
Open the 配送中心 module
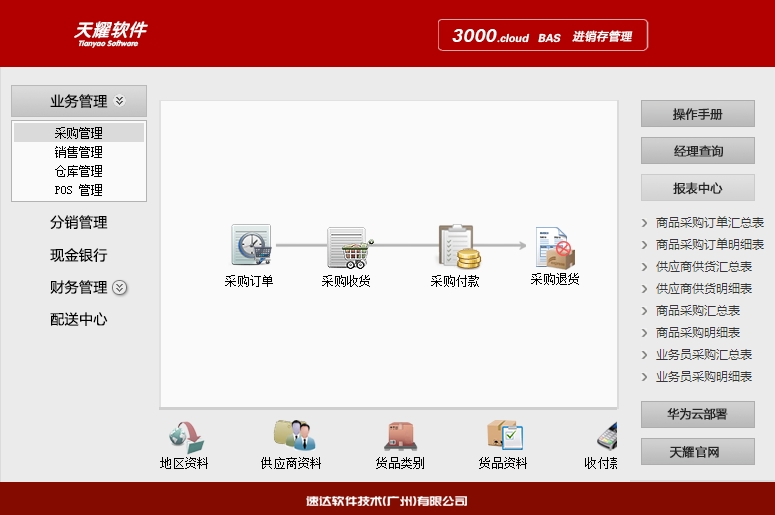pyautogui.click(x=79, y=319)
